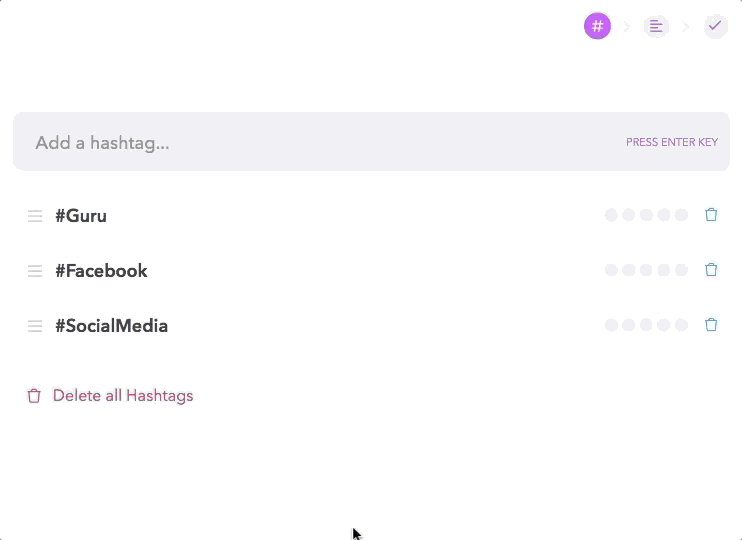Grab the drag handle next to #Guru
The width and height of the screenshot is (742, 540).
tap(35, 216)
